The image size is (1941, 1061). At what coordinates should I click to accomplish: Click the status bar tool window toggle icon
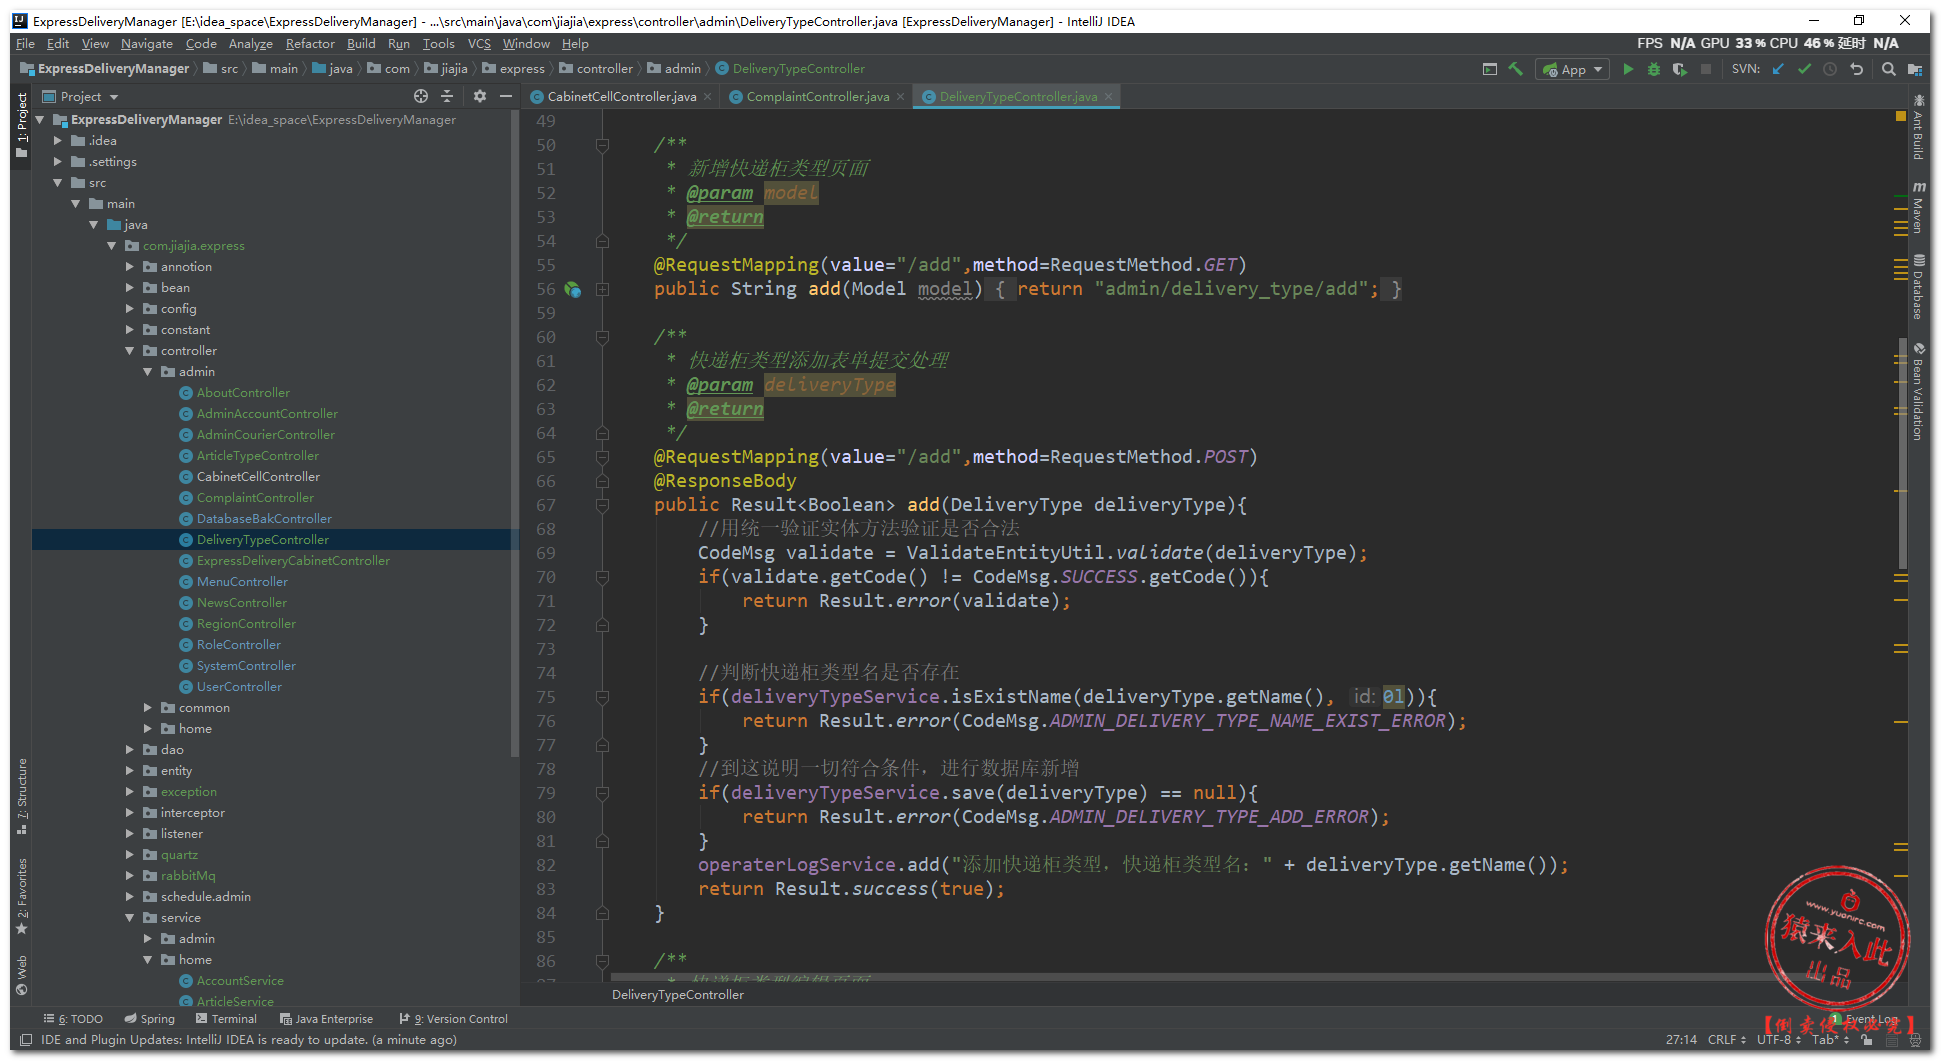tap(26, 1040)
